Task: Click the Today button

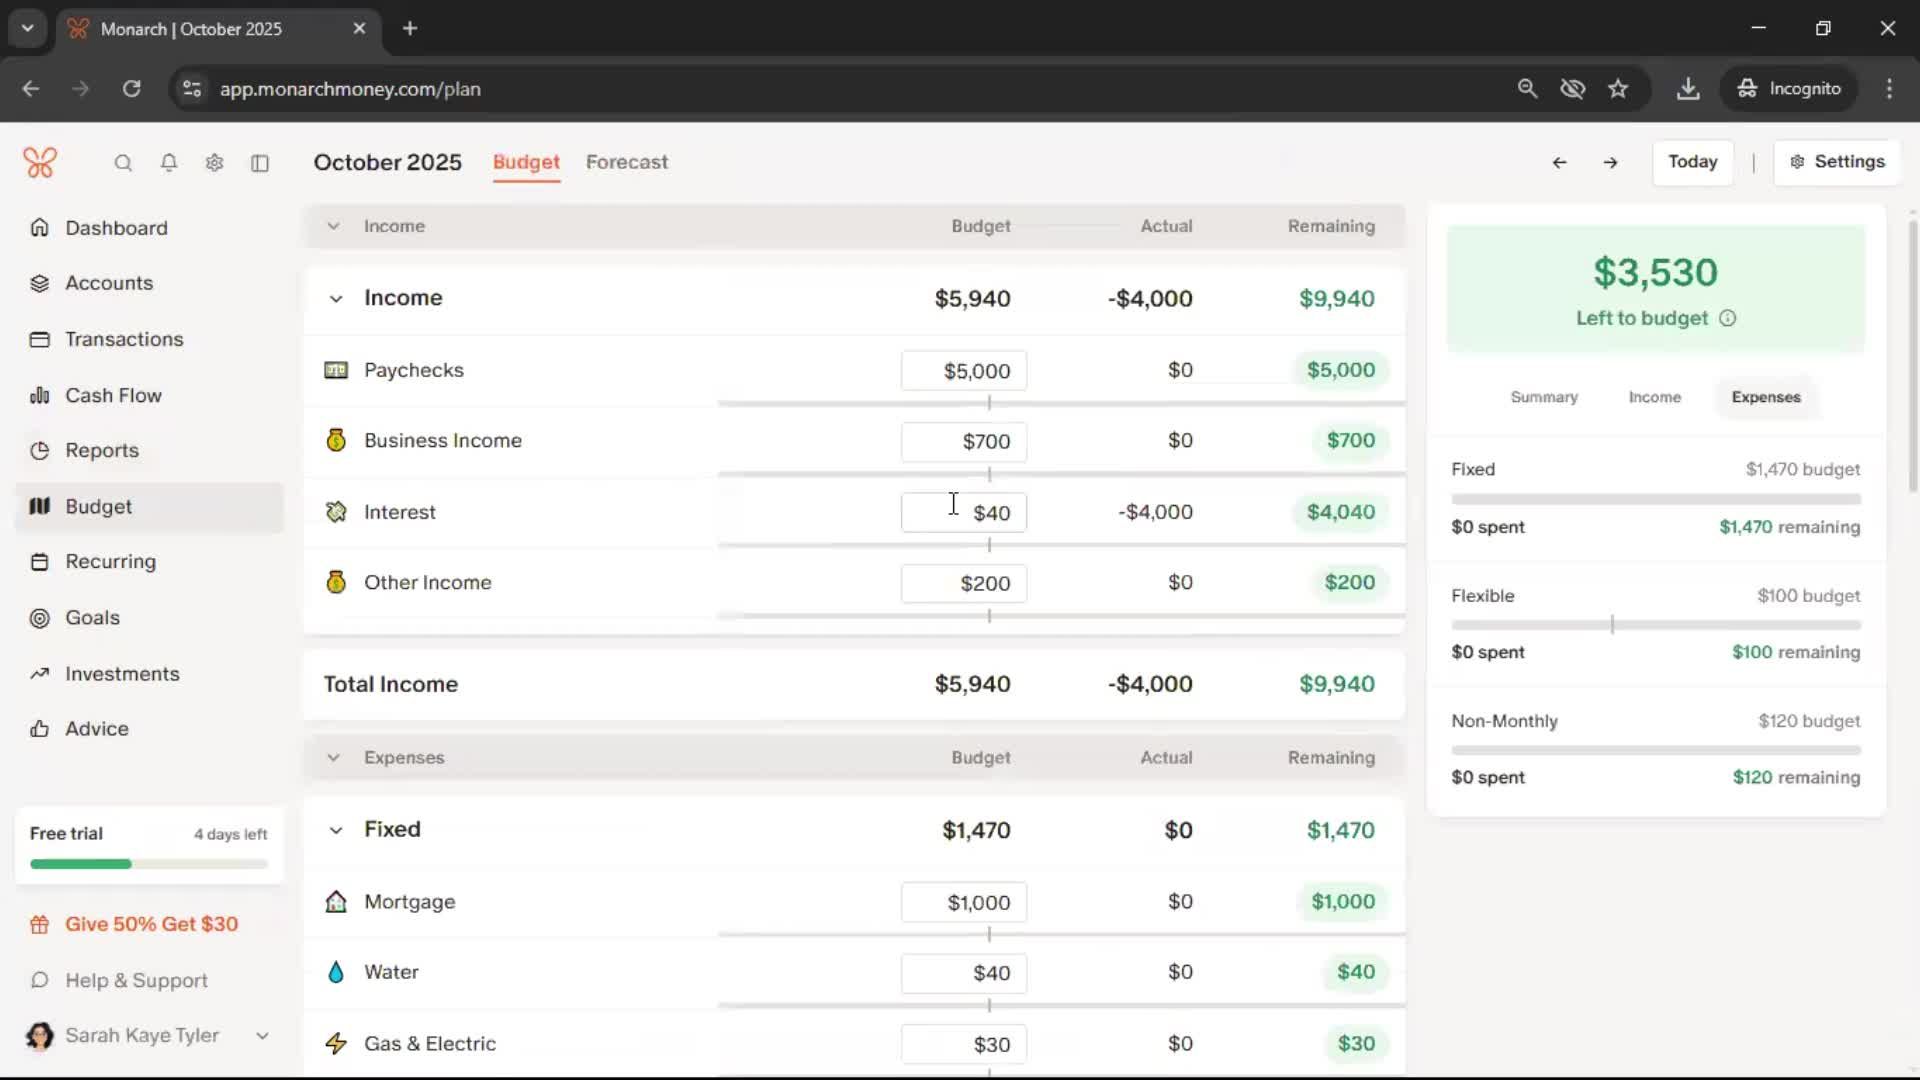Action: click(x=1692, y=162)
